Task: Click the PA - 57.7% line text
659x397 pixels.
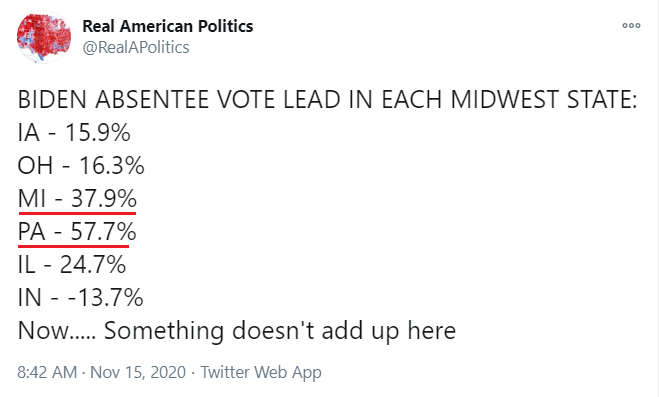Action: tap(77, 231)
